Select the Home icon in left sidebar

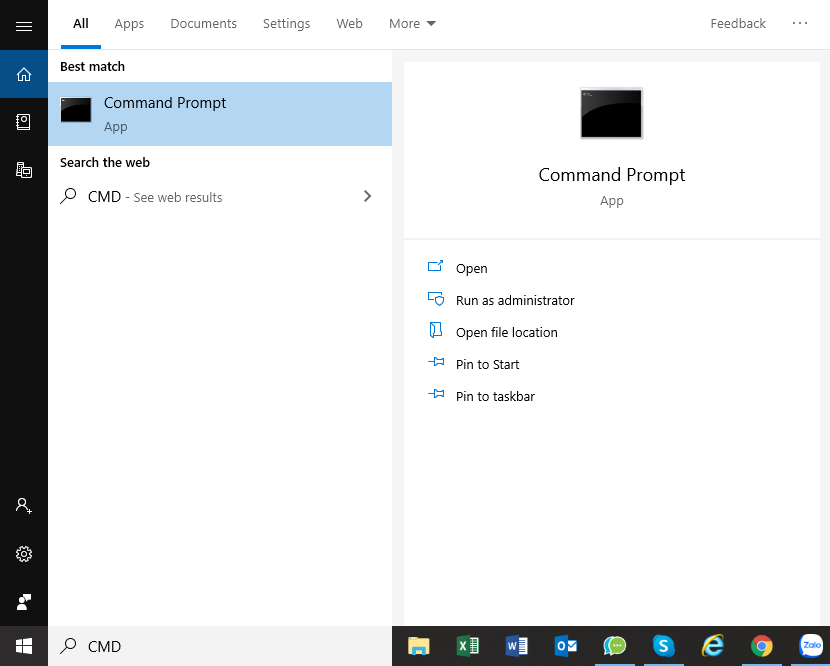(24, 74)
